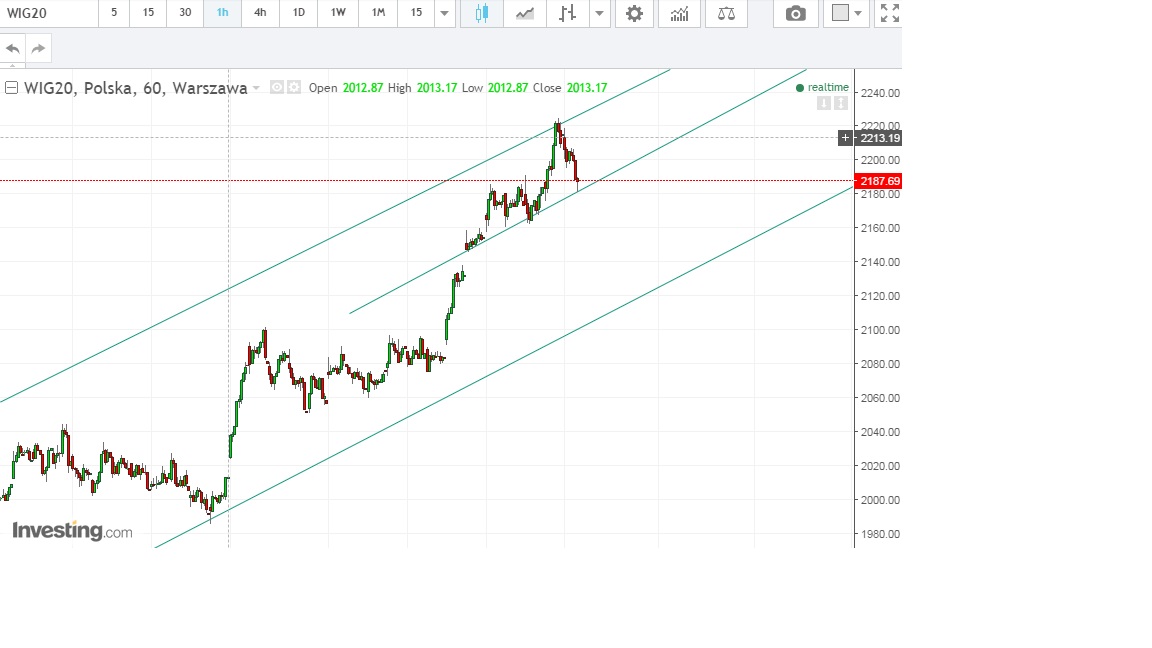Click the 1980.00 price axis label
This screenshot has width=1152, height=648.
click(880, 534)
